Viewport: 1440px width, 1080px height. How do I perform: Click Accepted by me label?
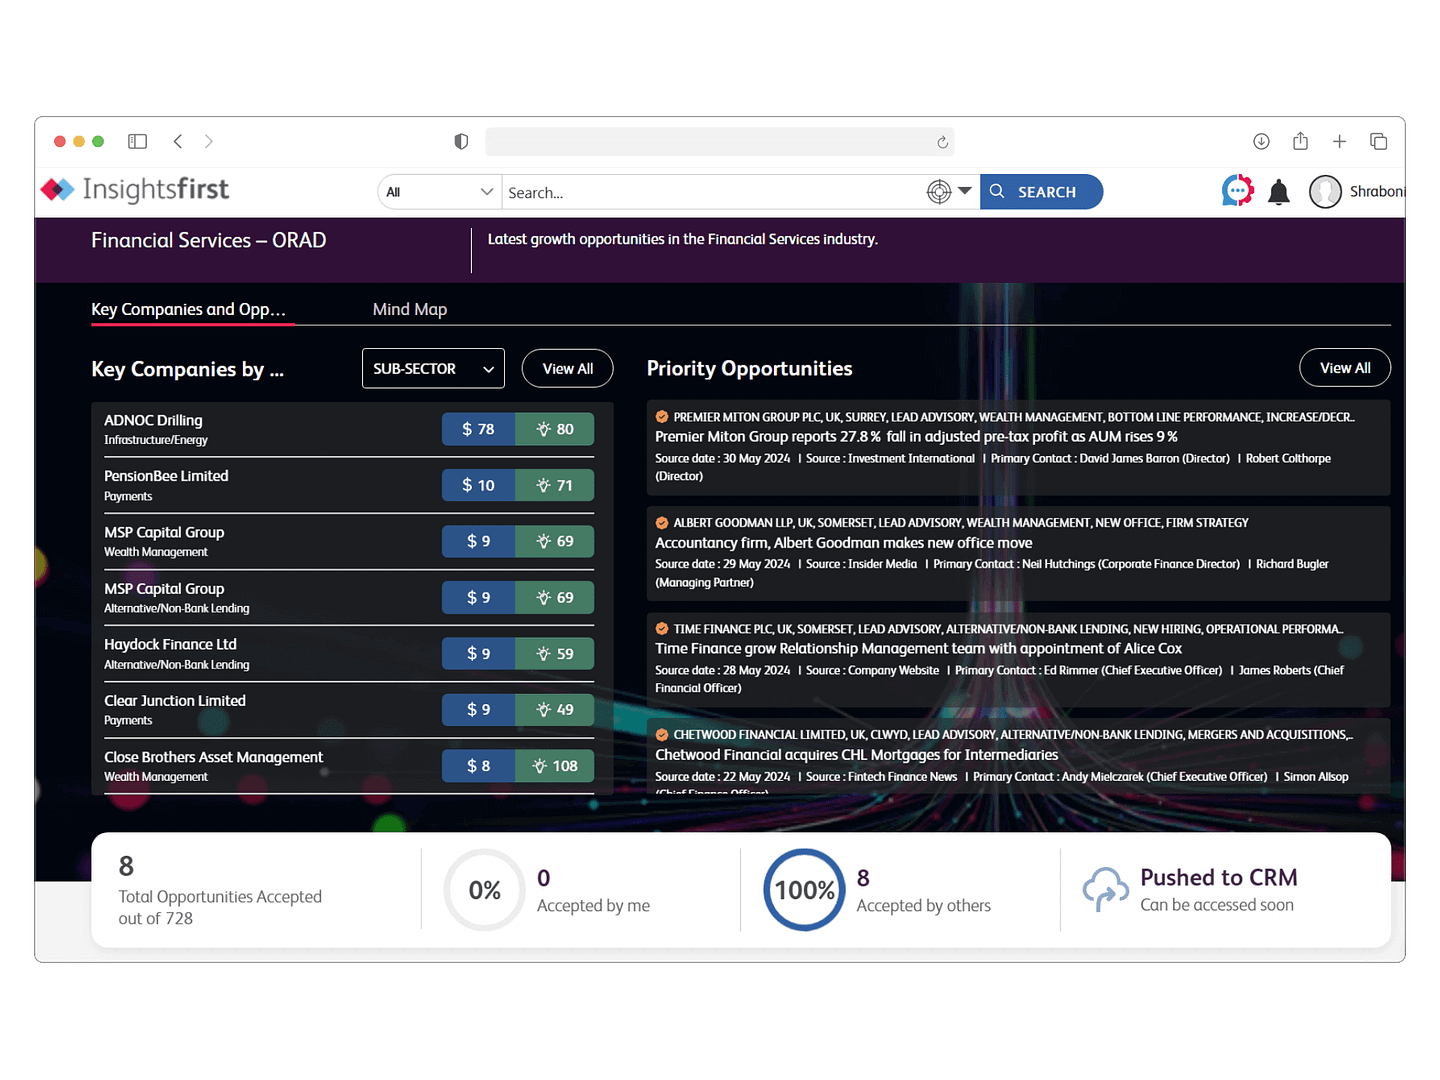(593, 906)
